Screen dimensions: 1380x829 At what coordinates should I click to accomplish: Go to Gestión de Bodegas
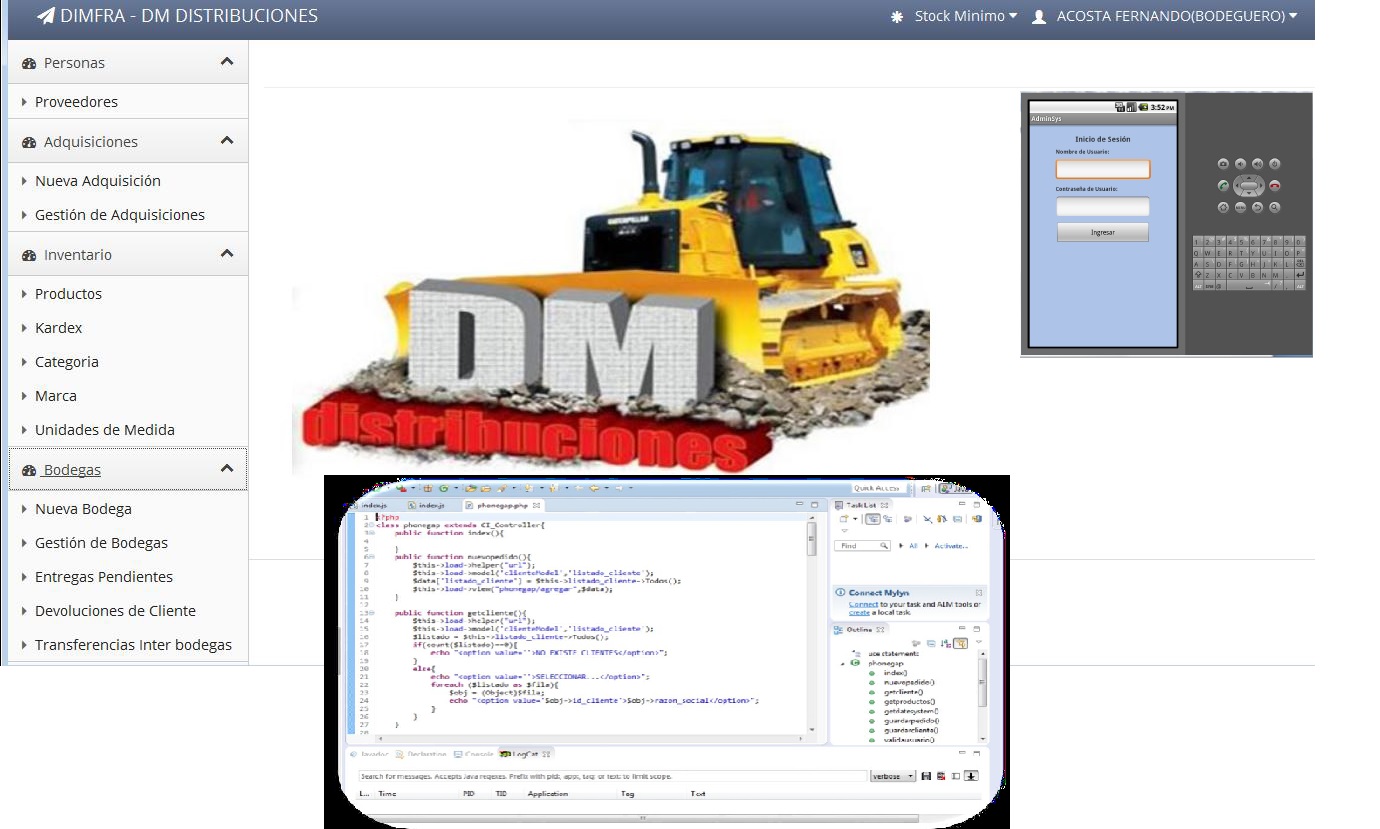(x=101, y=543)
